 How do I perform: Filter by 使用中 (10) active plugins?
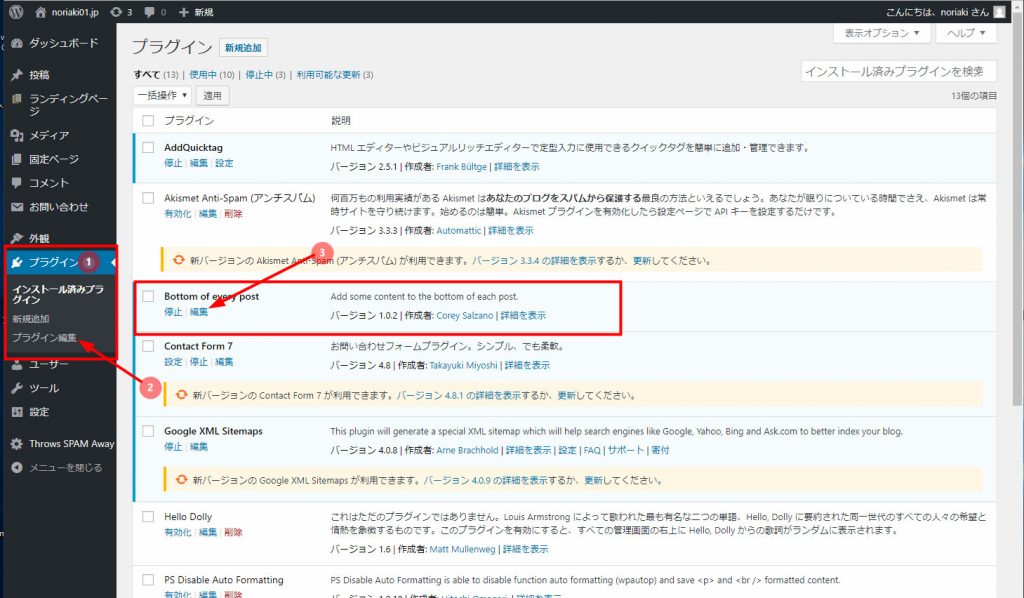click(x=212, y=74)
